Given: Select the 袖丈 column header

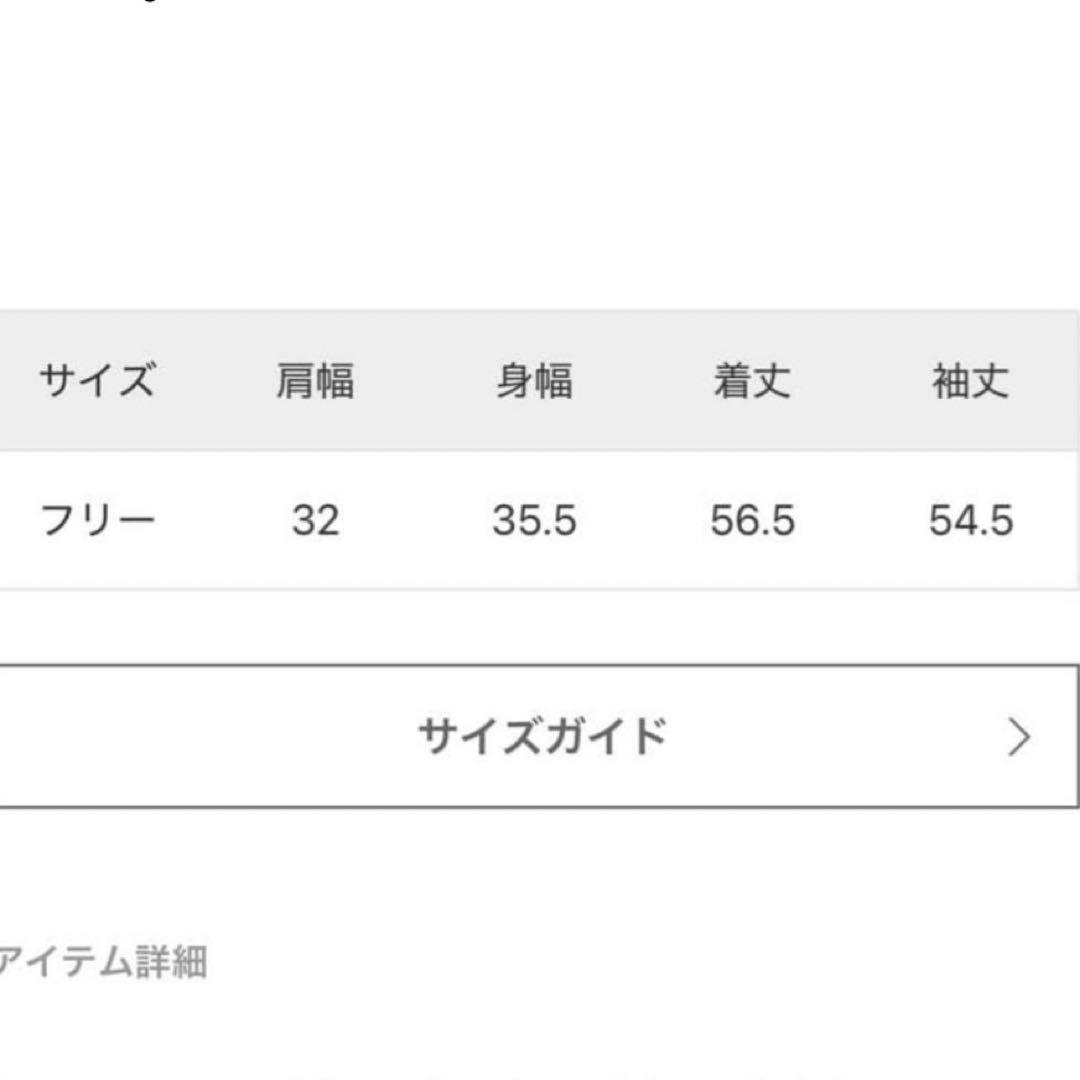Looking at the screenshot, I should coord(970,382).
